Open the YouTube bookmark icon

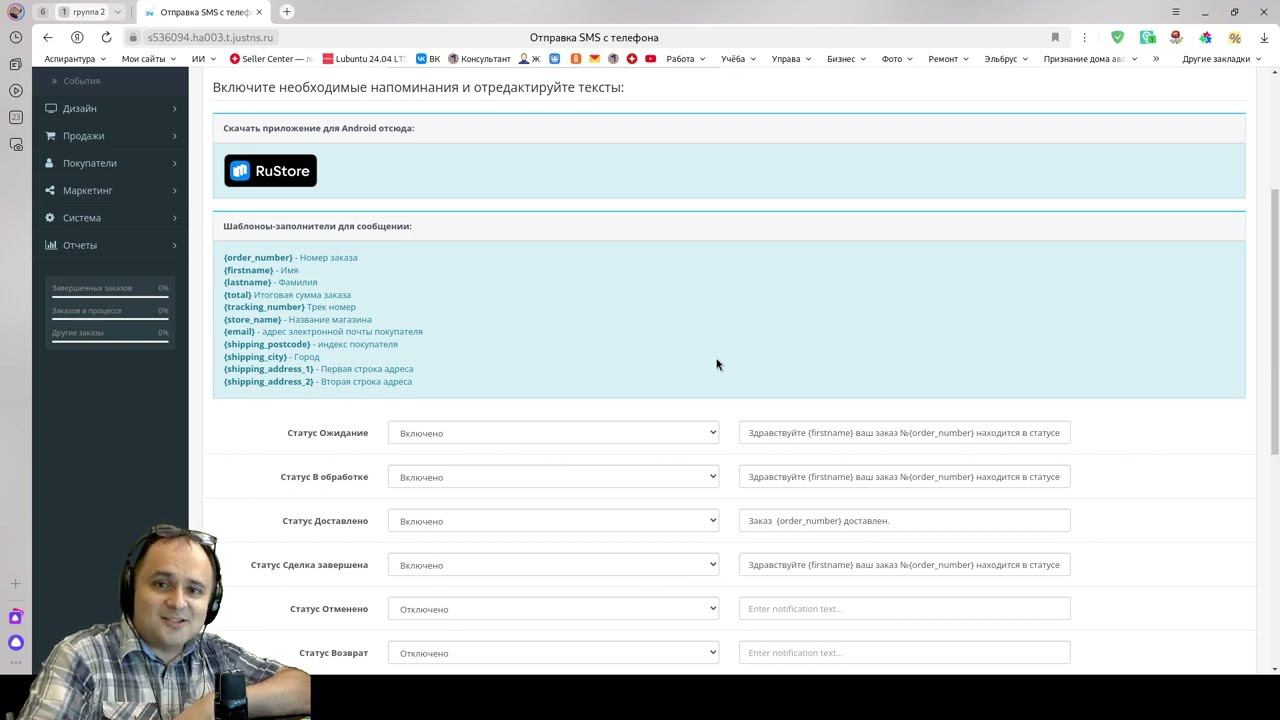click(x=650, y=59)
